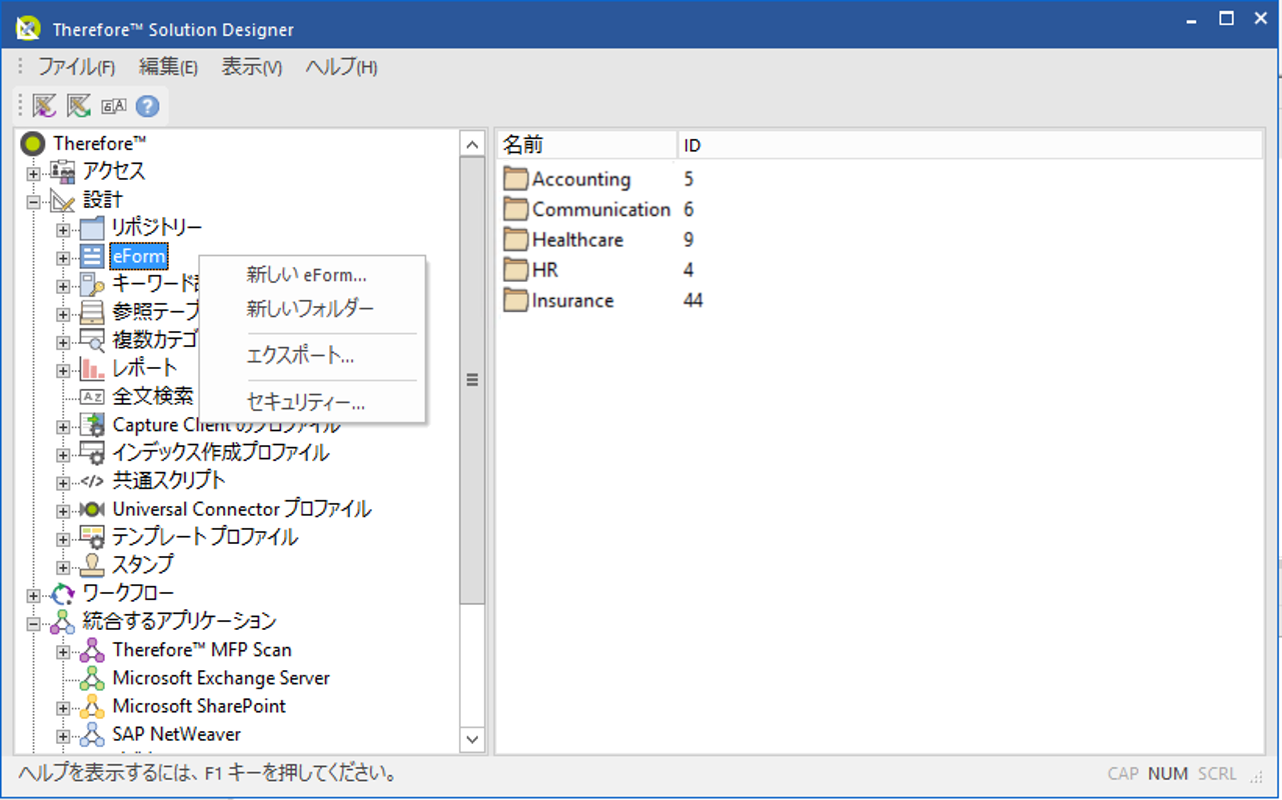Open the ファイル(F) menu

tap(77, 67)
